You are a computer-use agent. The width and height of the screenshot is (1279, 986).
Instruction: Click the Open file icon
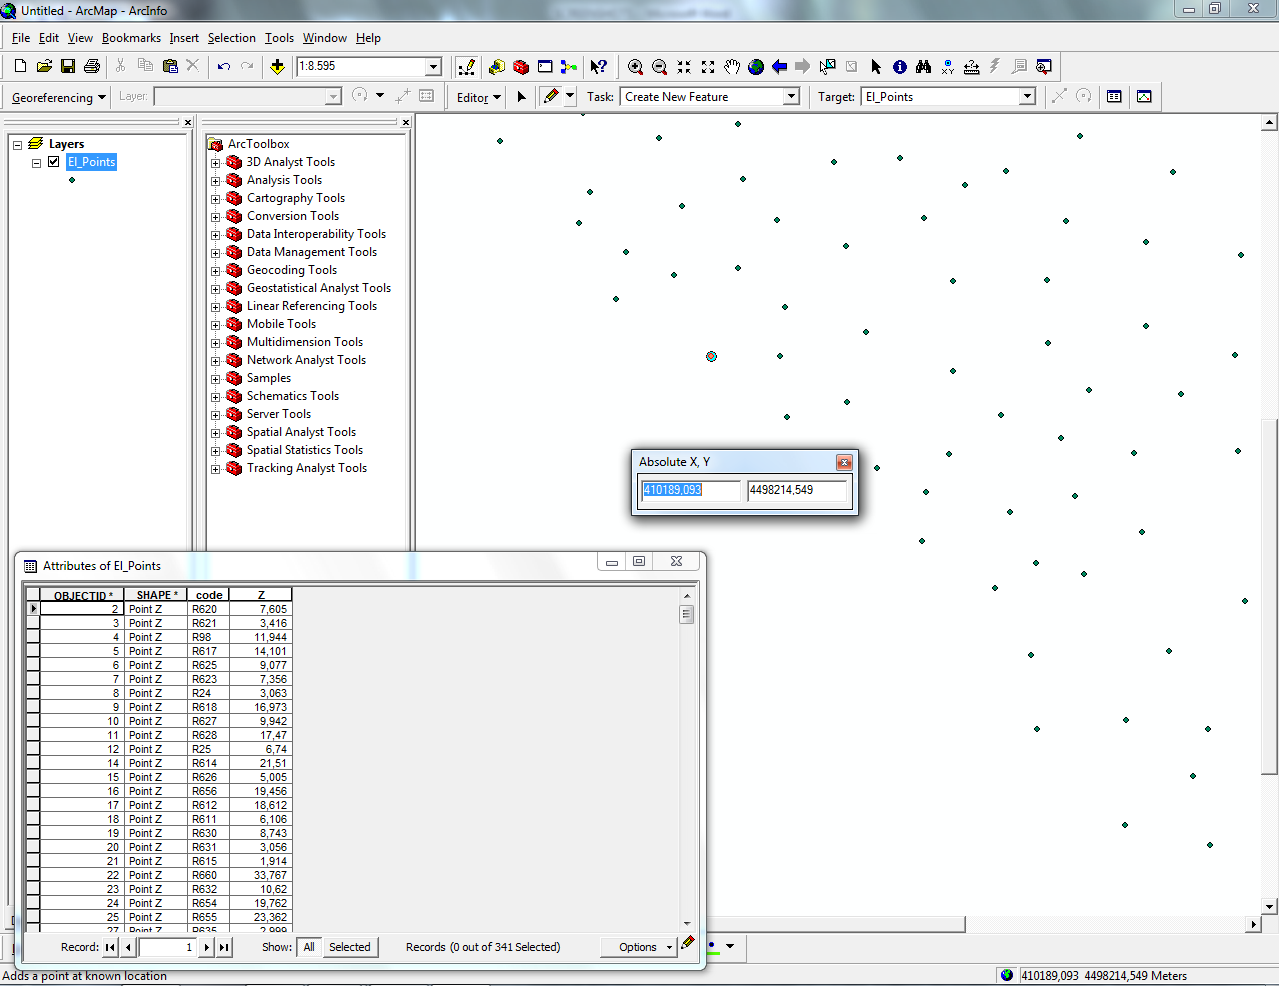click(x=44, y=66)
